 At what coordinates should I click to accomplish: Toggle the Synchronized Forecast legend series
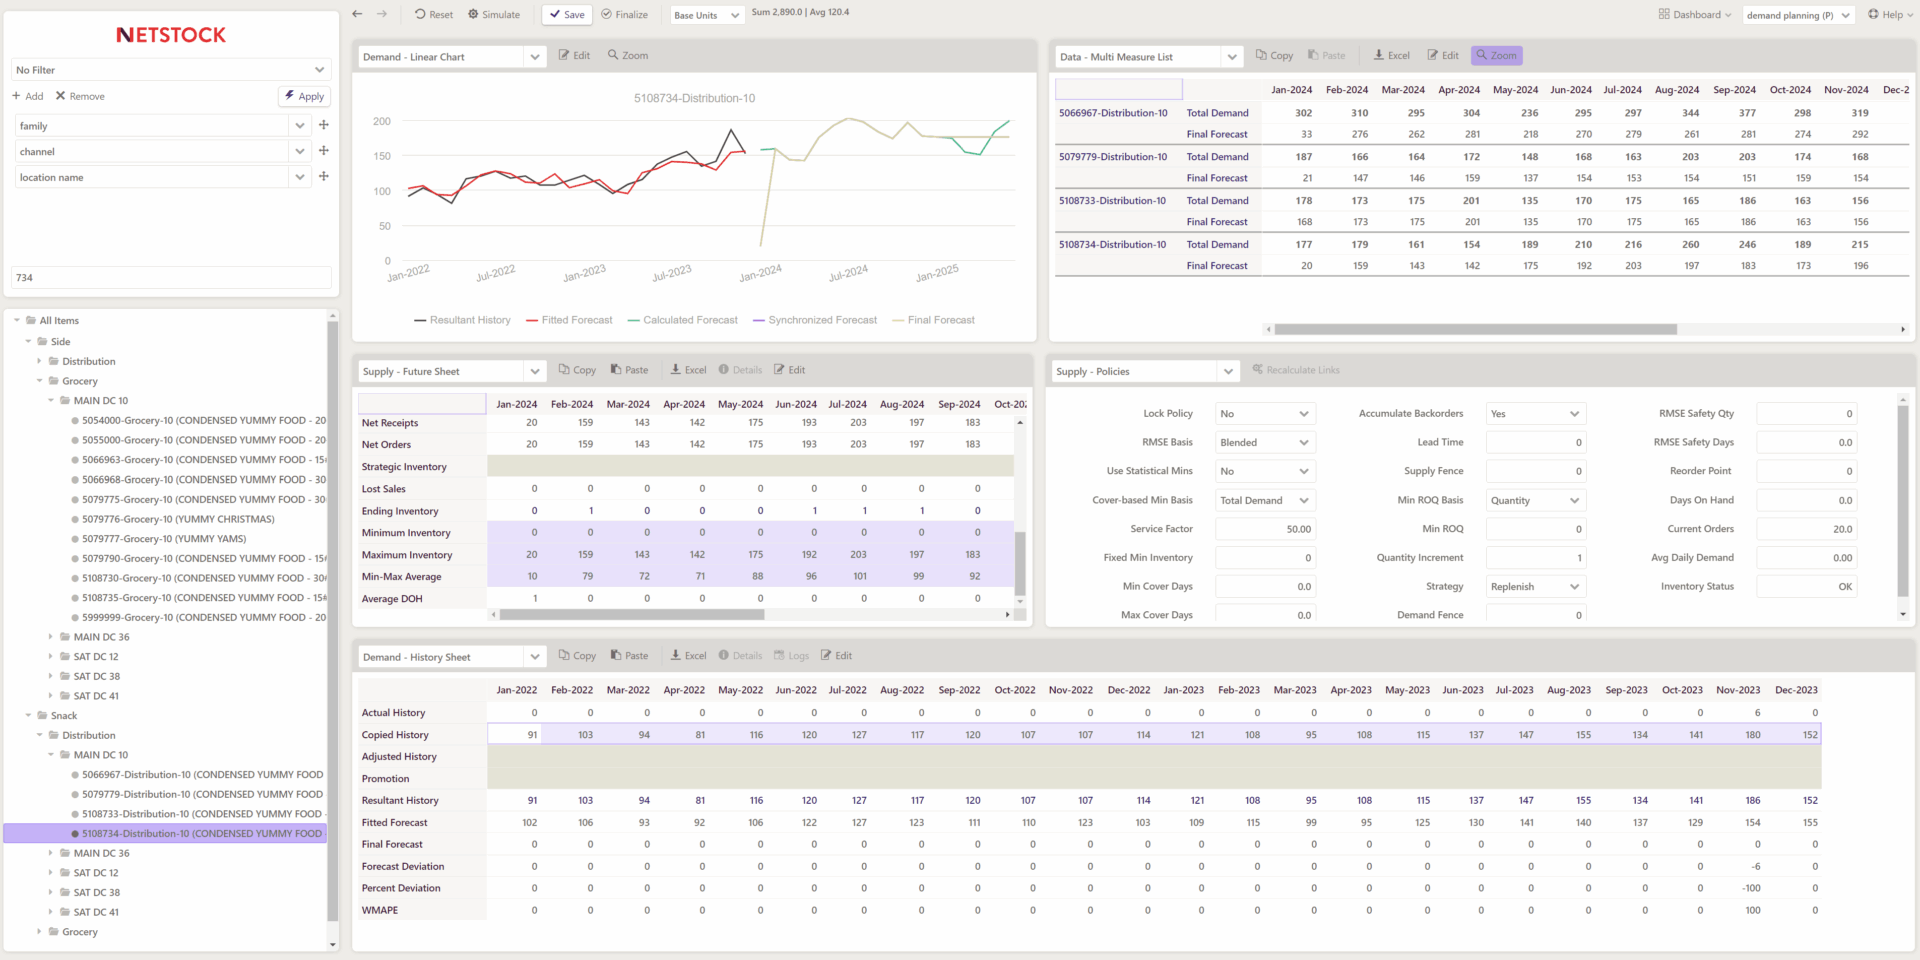coord(815,320)
